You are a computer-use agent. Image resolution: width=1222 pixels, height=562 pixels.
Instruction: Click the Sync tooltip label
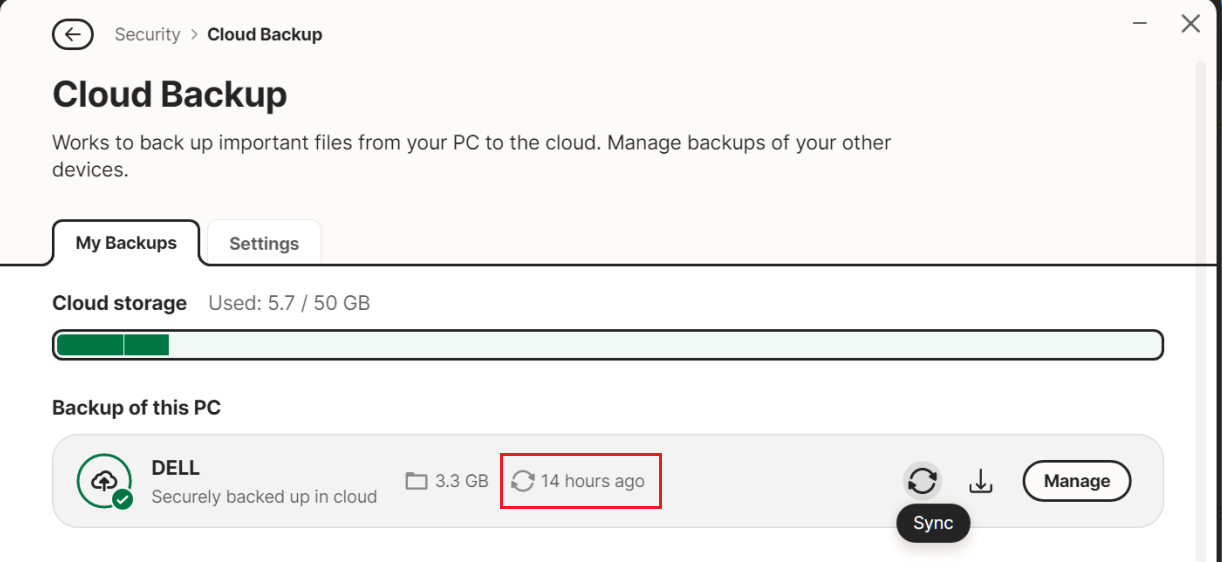933,523
